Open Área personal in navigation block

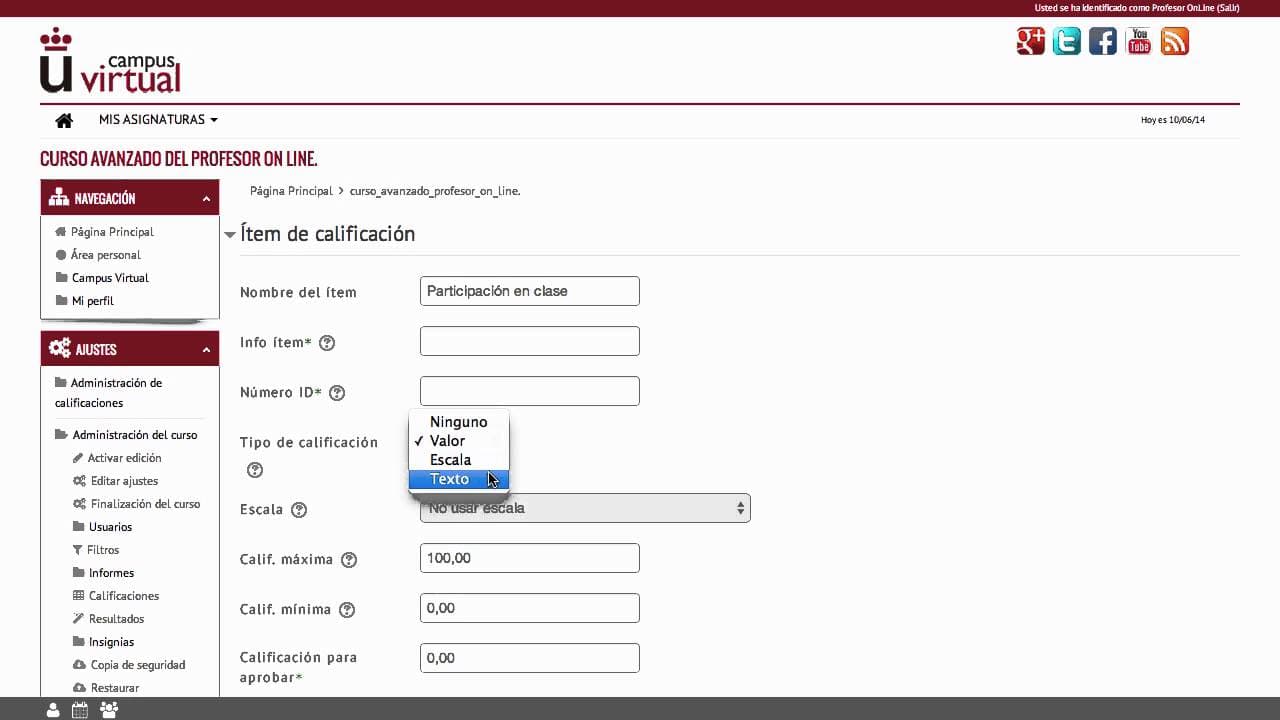pyautogui.click(x=106, y=255)
